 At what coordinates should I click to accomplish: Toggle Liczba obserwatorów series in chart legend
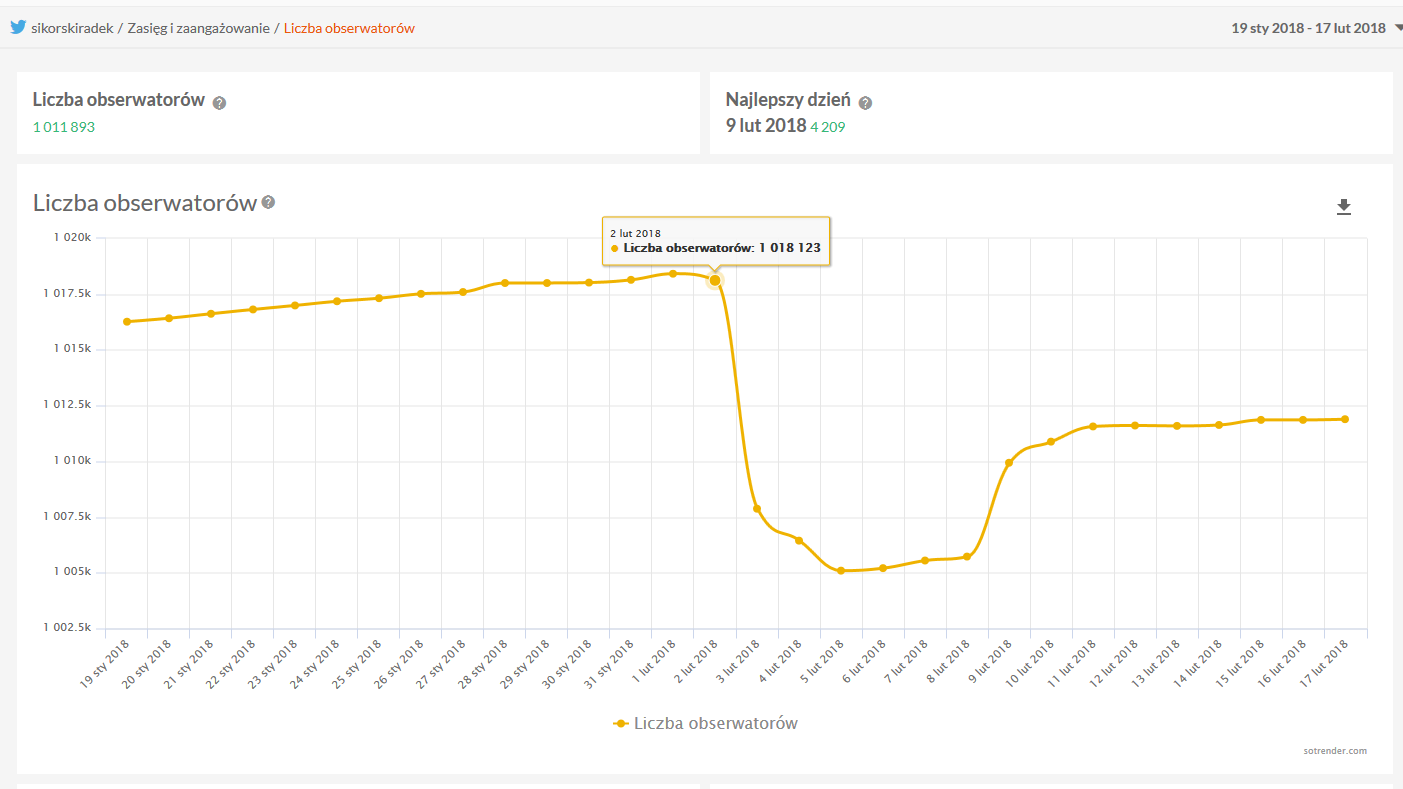705,723
